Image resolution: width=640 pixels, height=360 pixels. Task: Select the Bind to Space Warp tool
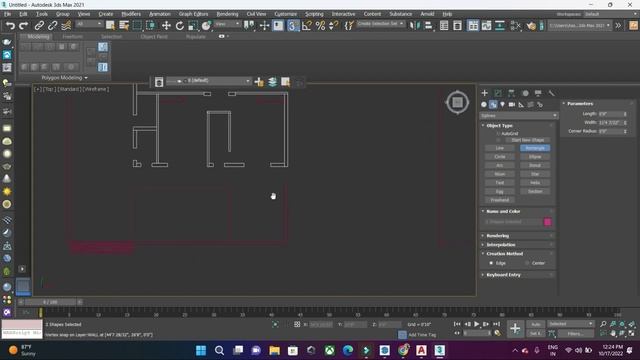[x=66, y=26]
